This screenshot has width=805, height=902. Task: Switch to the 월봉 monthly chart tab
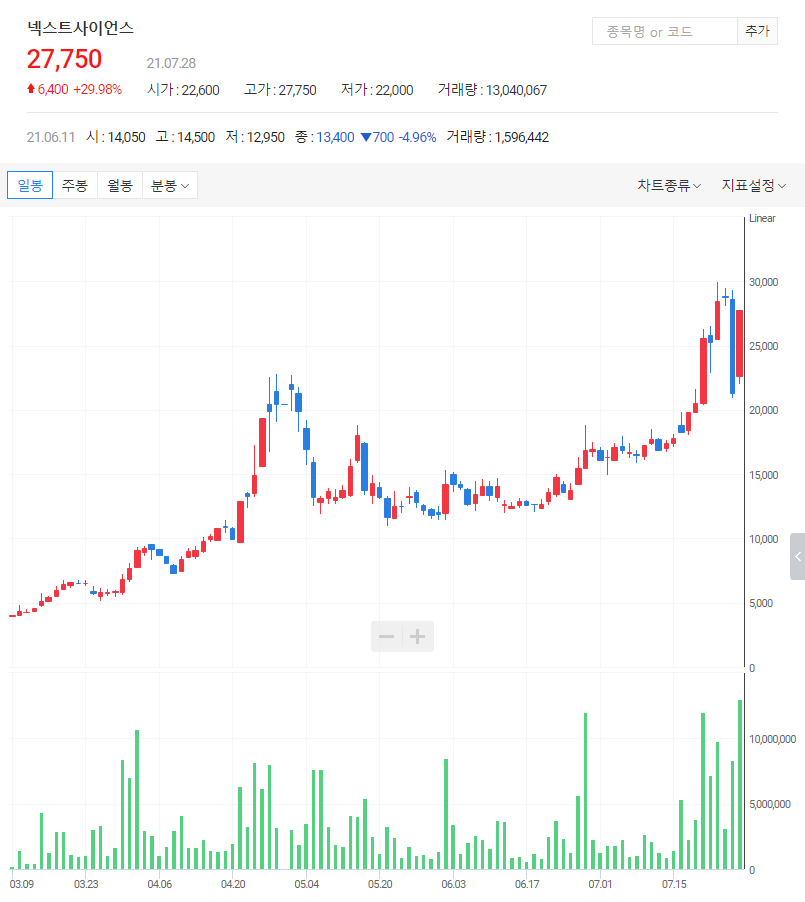pos(120,185)
